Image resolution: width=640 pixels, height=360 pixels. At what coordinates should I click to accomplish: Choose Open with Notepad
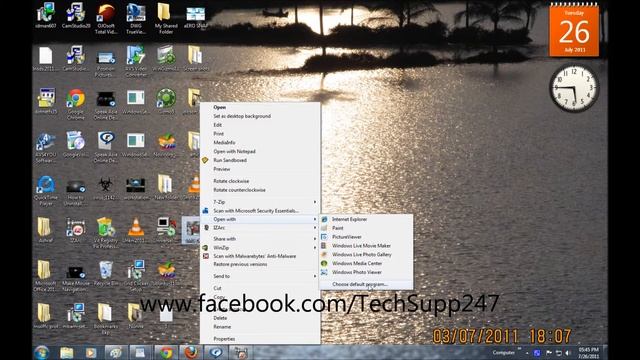click(260, 151)
